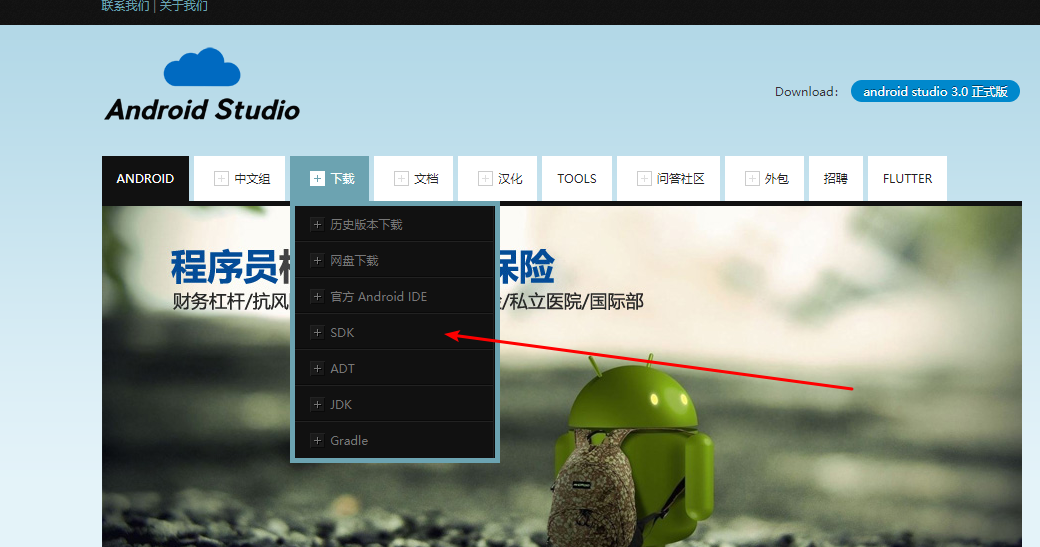Image resolution: width=1040 pixels, height=547 pixels.
Task: Click the plus icon beside 外包
Action: (752, 178)
